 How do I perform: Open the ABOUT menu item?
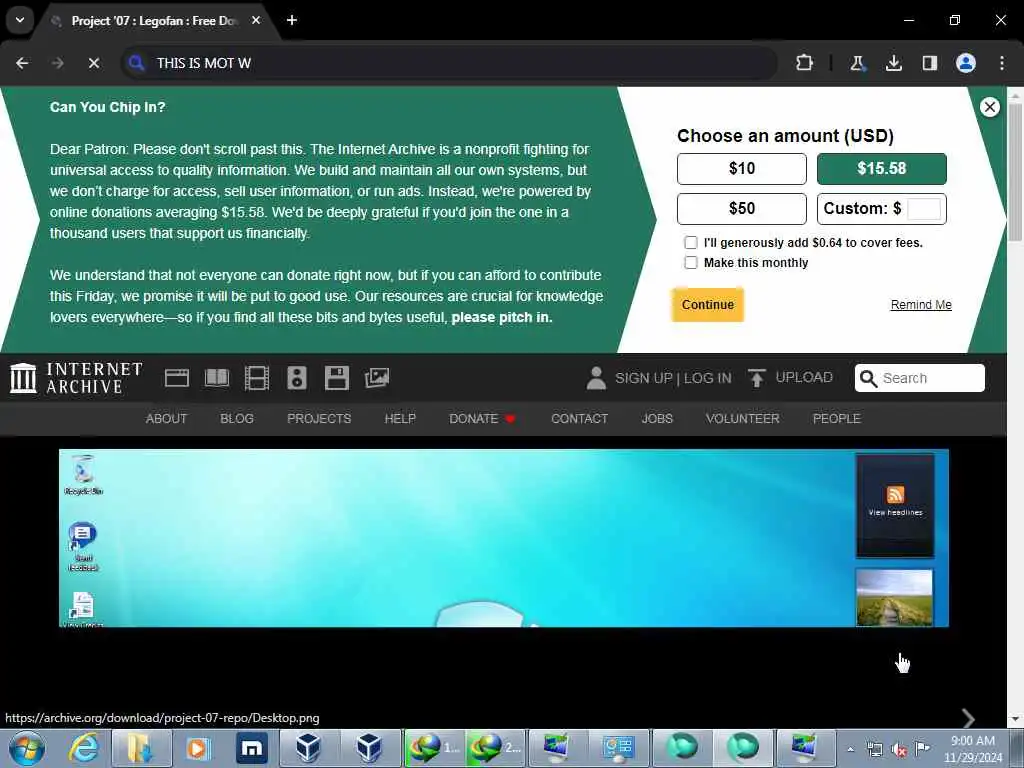coord(167,419)
